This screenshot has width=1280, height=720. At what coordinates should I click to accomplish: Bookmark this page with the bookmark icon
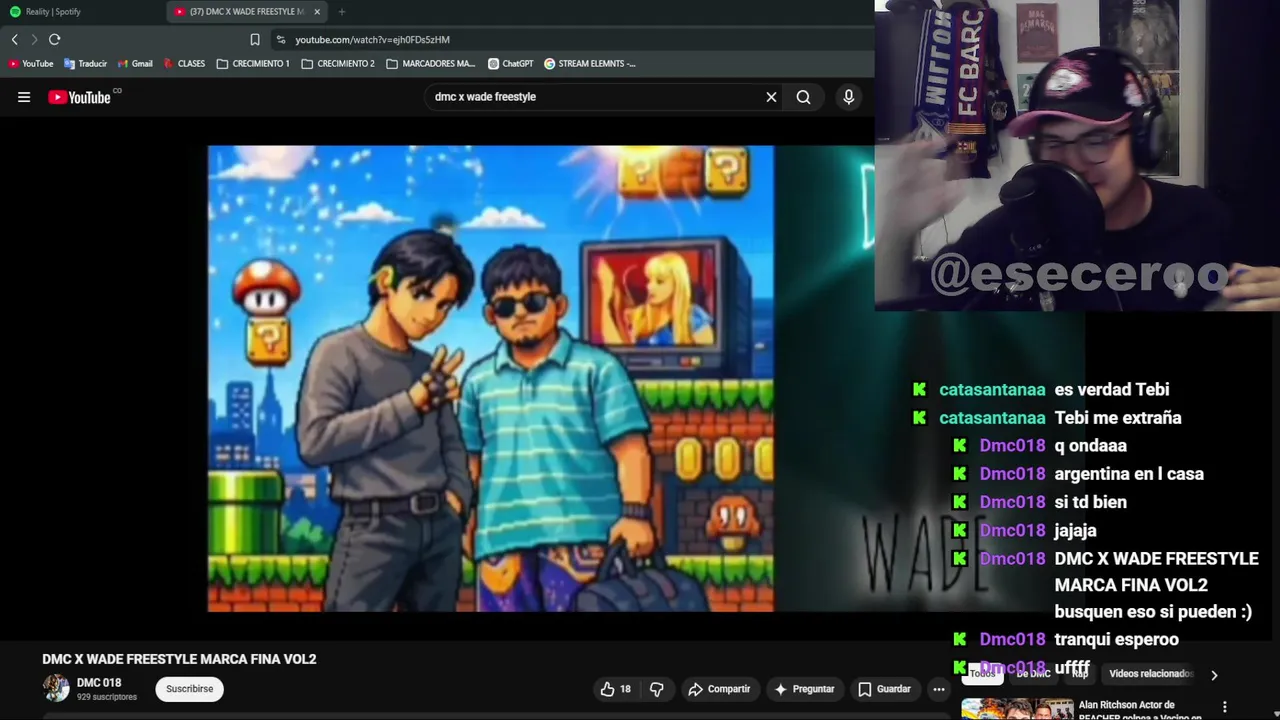tap(255, 39)
